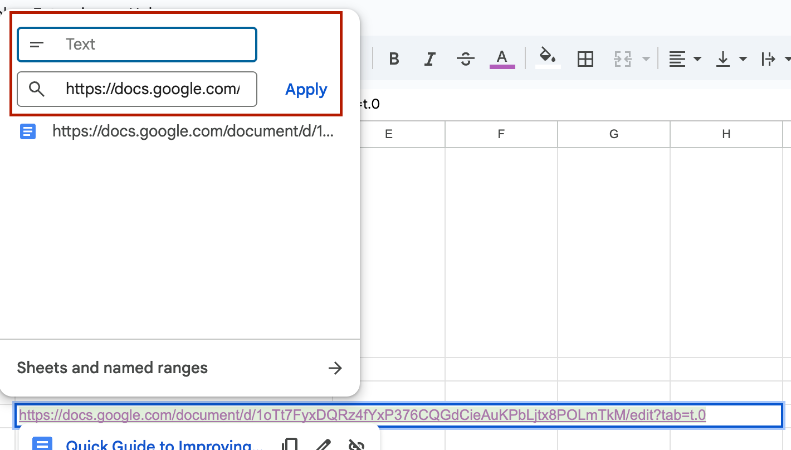This screenshot has height=450, width=791.
Task: Select column F header
Action: (501, 134)
